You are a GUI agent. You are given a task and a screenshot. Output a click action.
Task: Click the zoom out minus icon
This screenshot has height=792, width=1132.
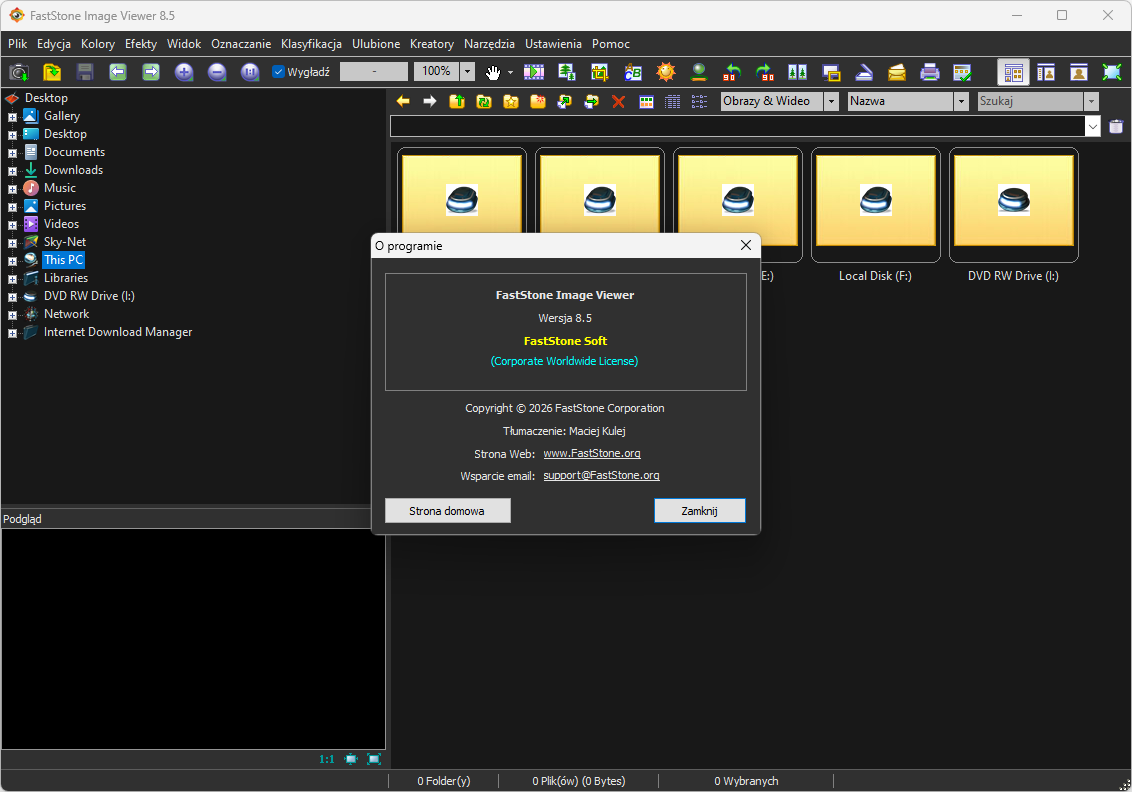tap(217, 72)
